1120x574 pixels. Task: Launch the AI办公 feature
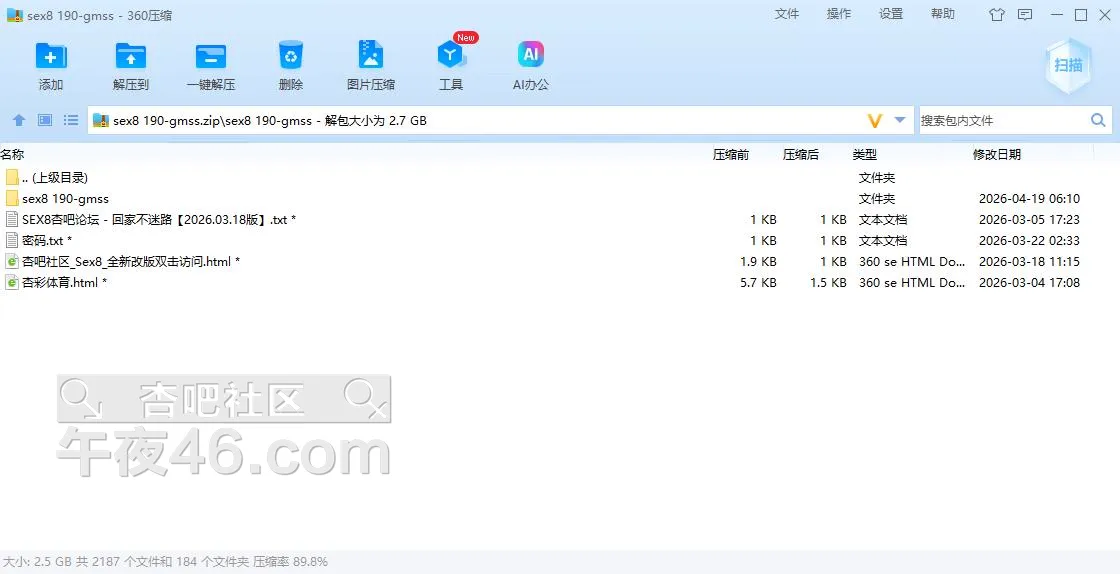click(530, 56)
